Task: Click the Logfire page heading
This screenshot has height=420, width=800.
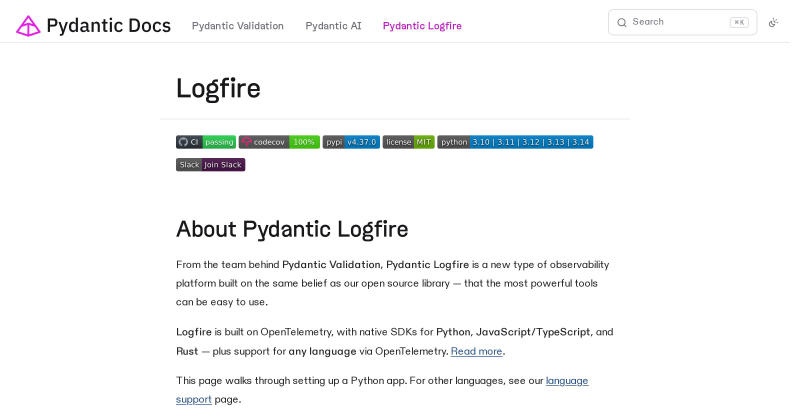Action: (x=218, y=88)
